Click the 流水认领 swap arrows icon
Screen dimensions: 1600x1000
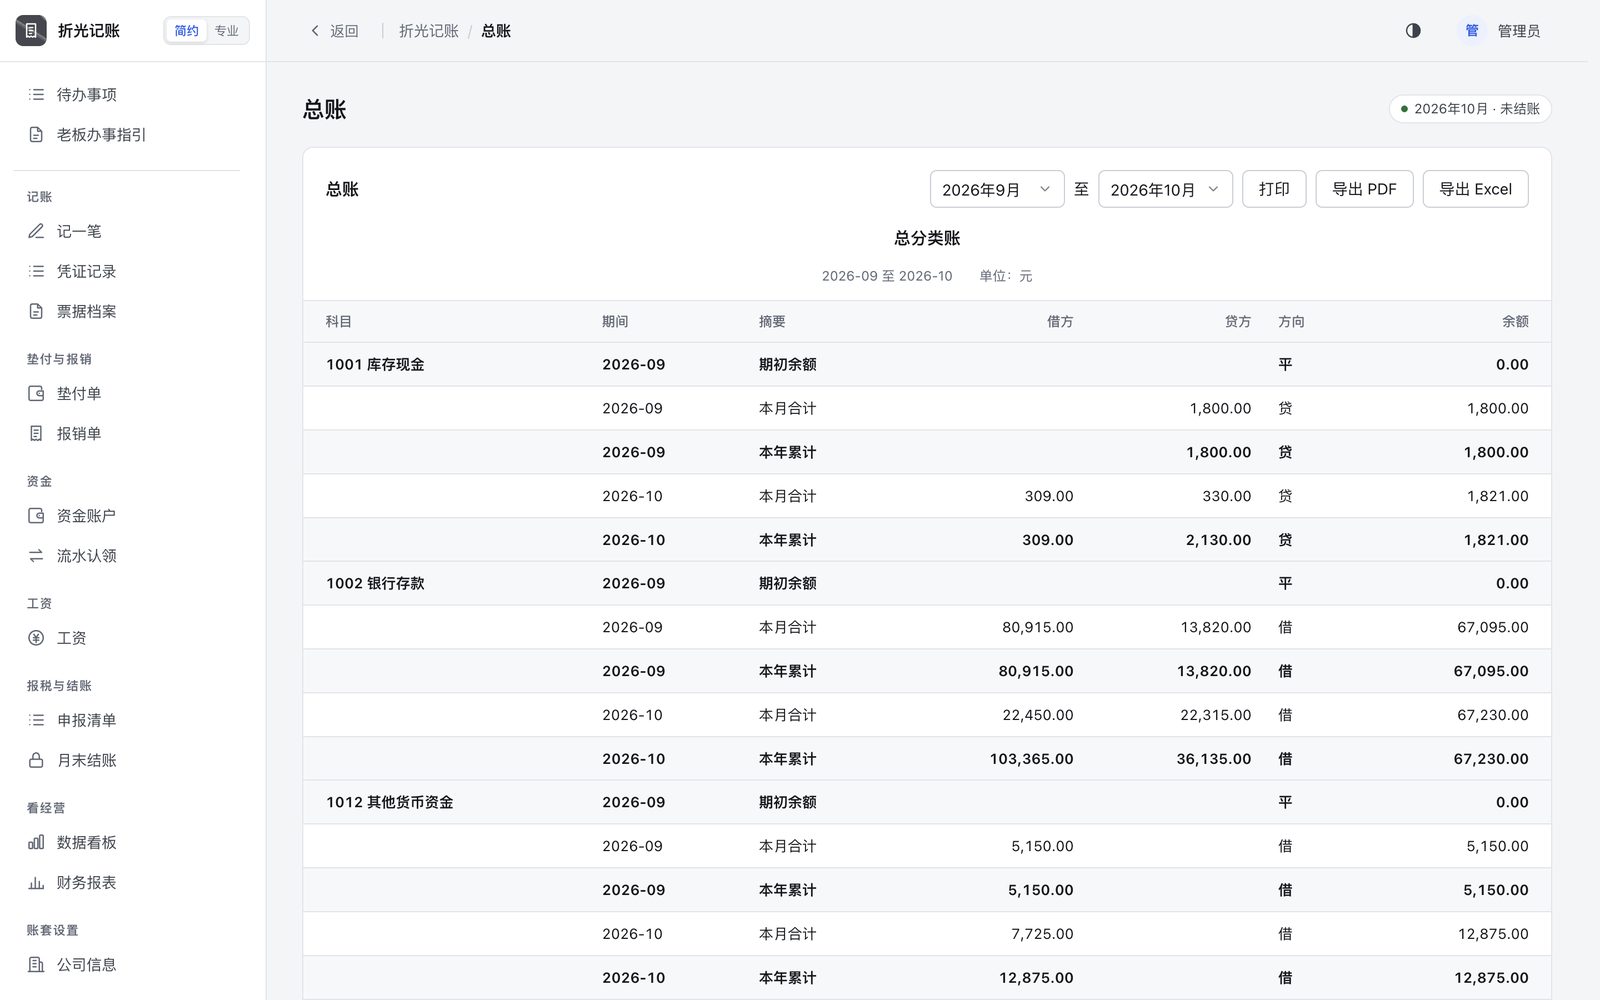coord(36,556)
